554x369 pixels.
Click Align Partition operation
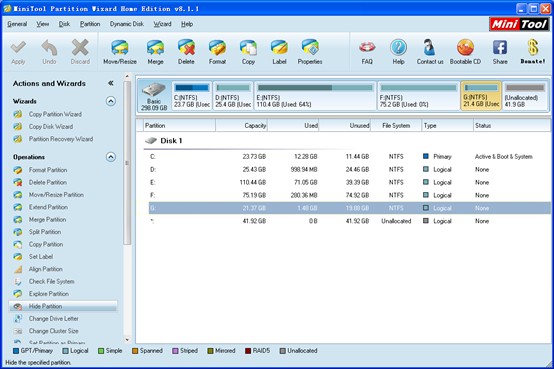coord(45,269)
